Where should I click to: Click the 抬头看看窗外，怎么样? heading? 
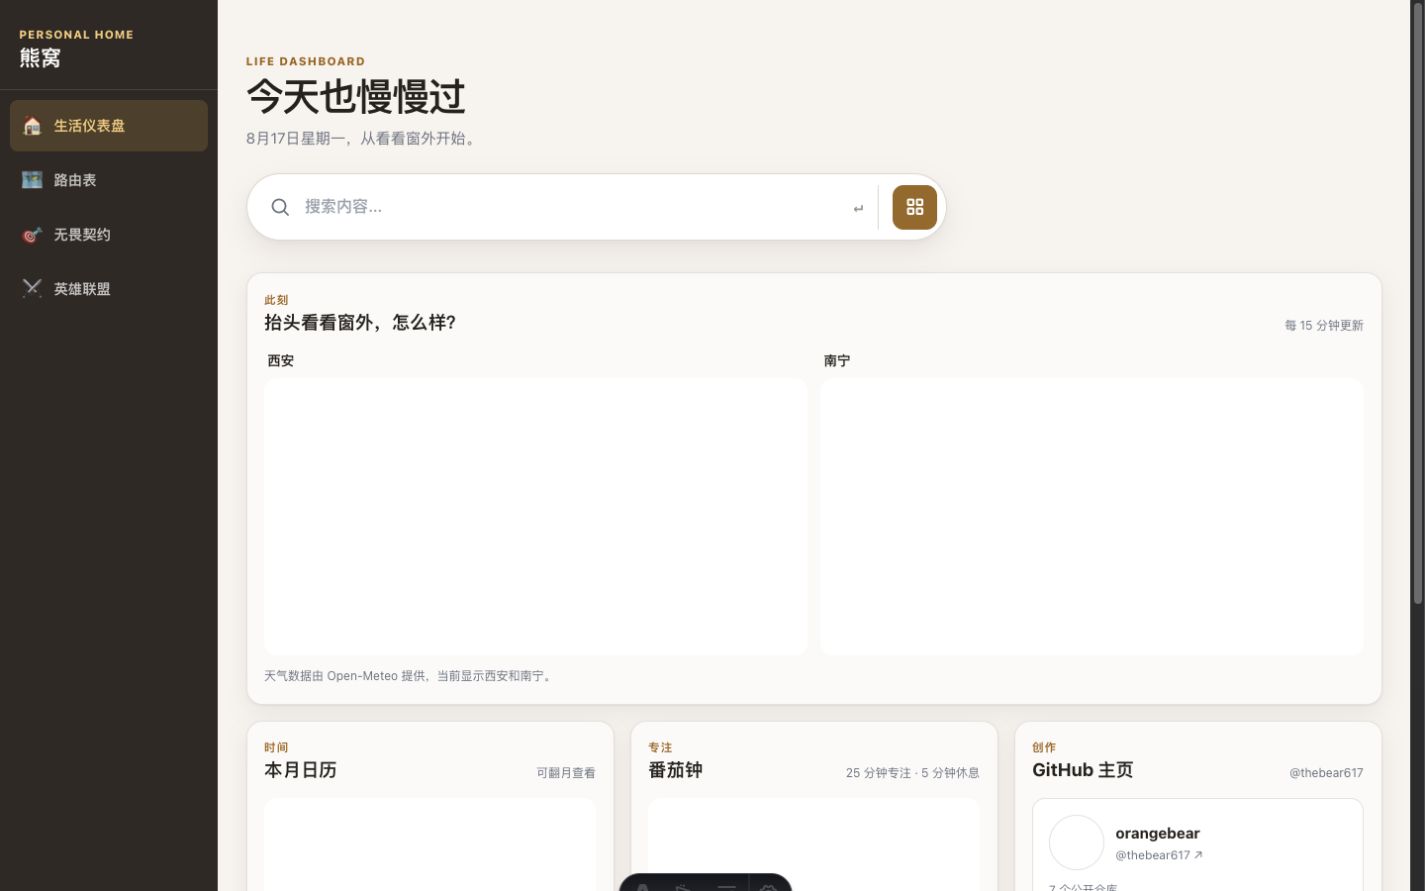(x=360, y=323)
